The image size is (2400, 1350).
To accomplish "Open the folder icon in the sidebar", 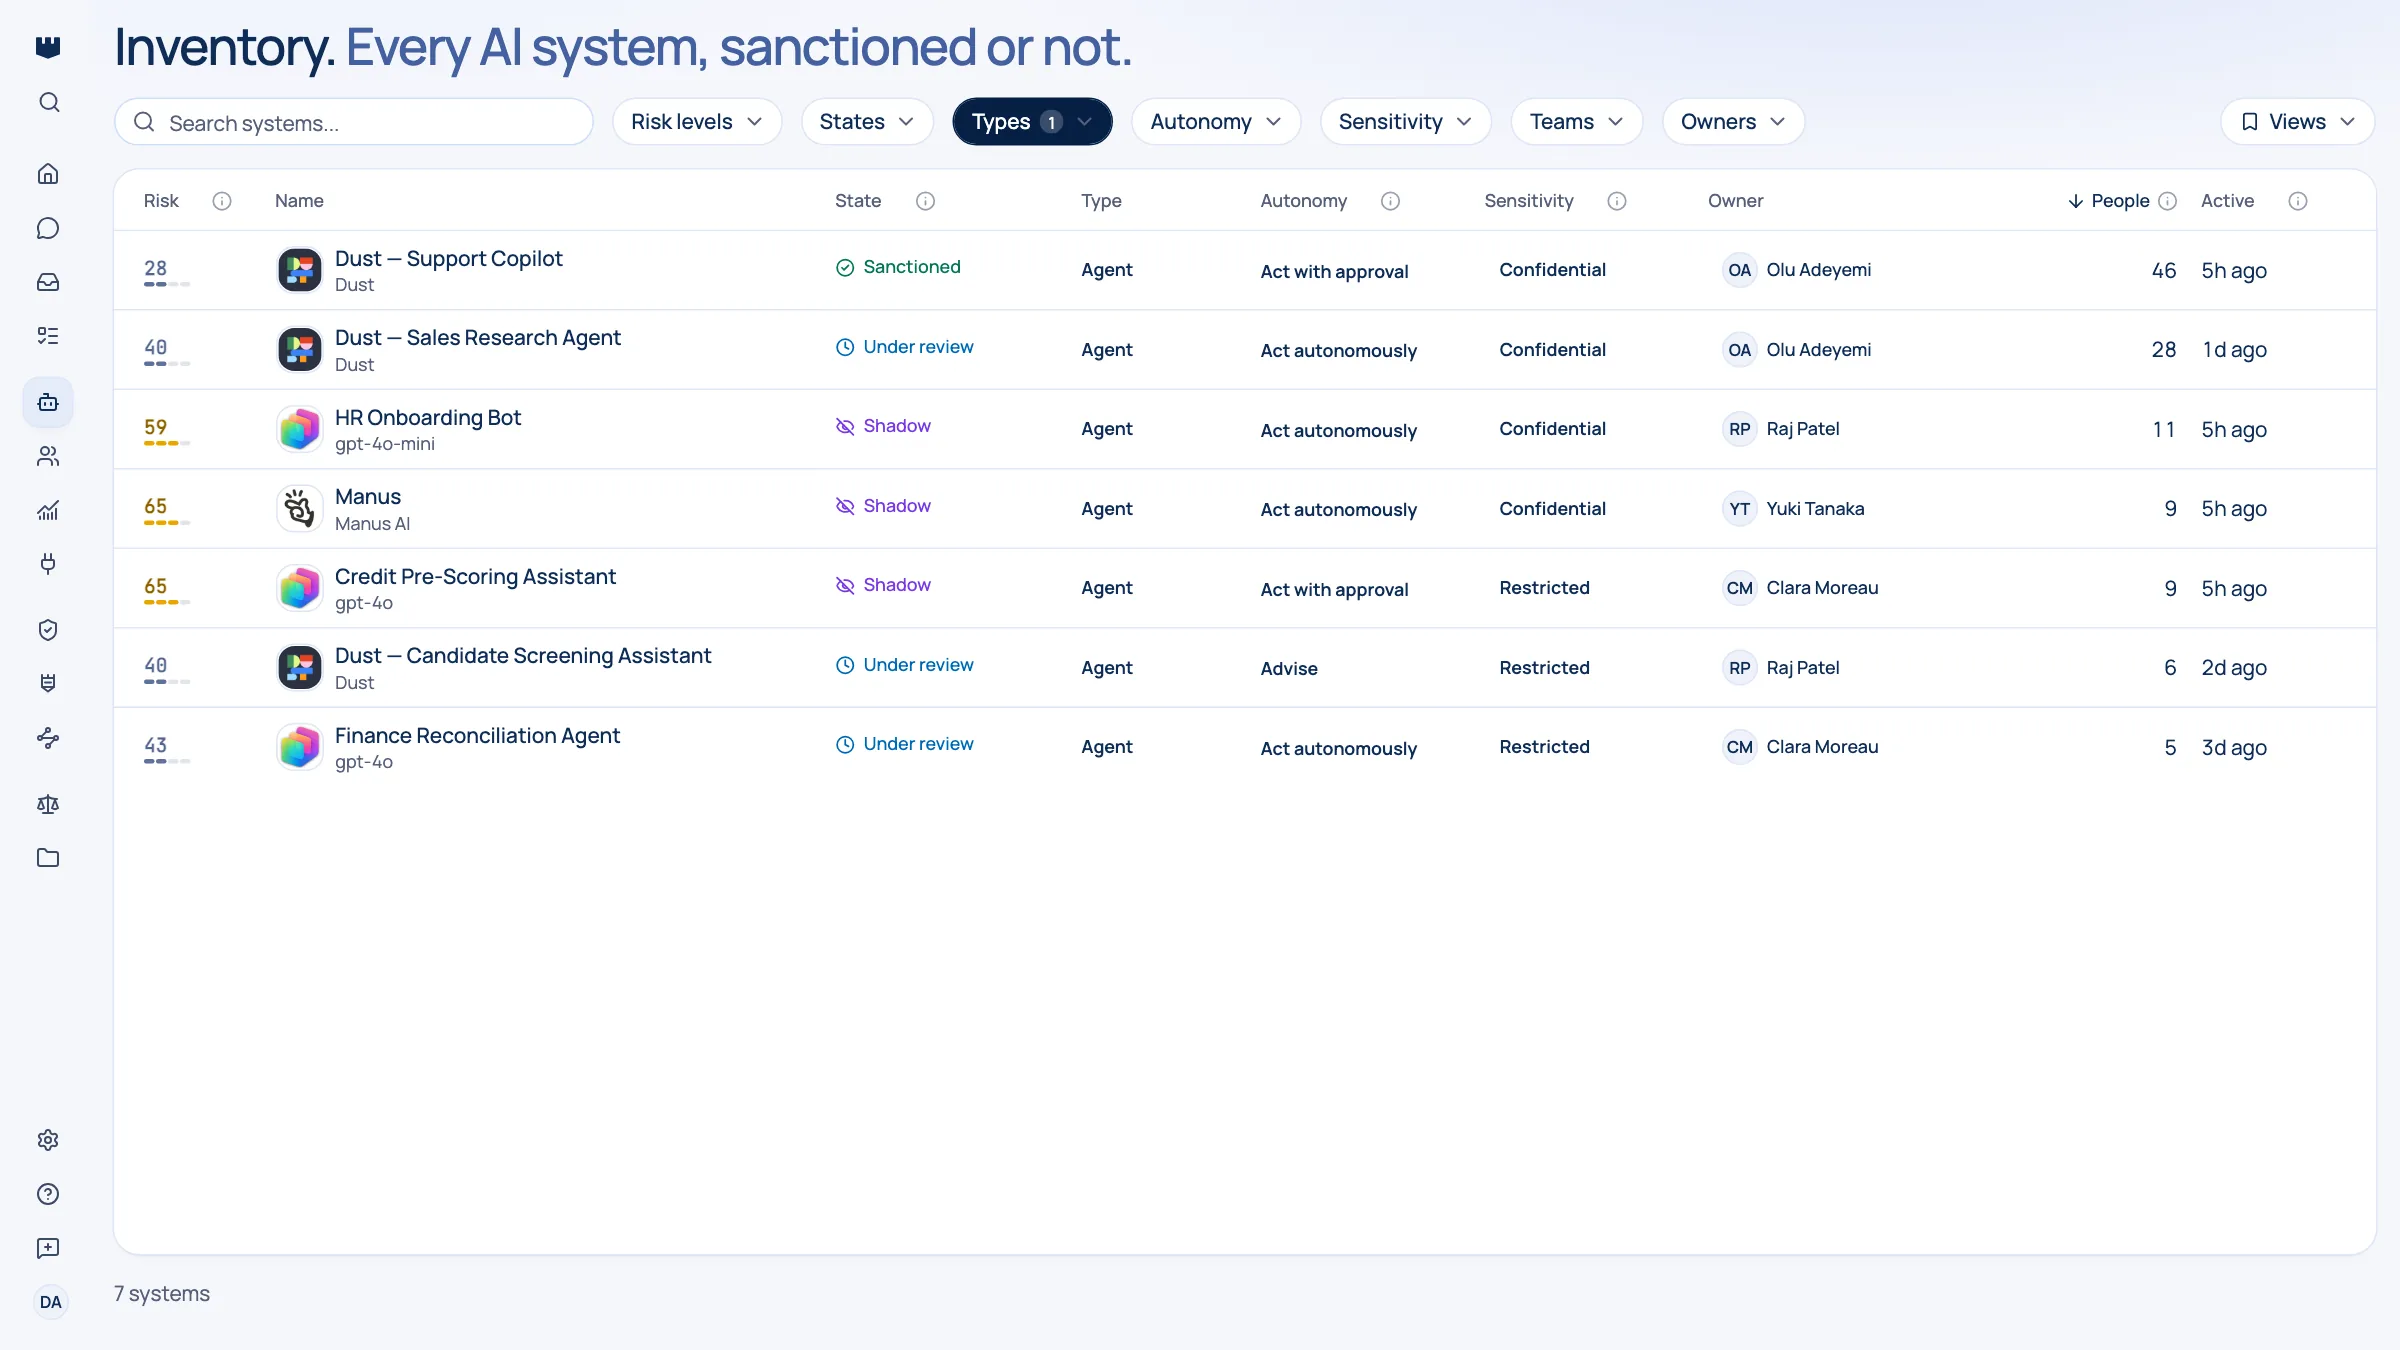I will [x=48, y=858].
